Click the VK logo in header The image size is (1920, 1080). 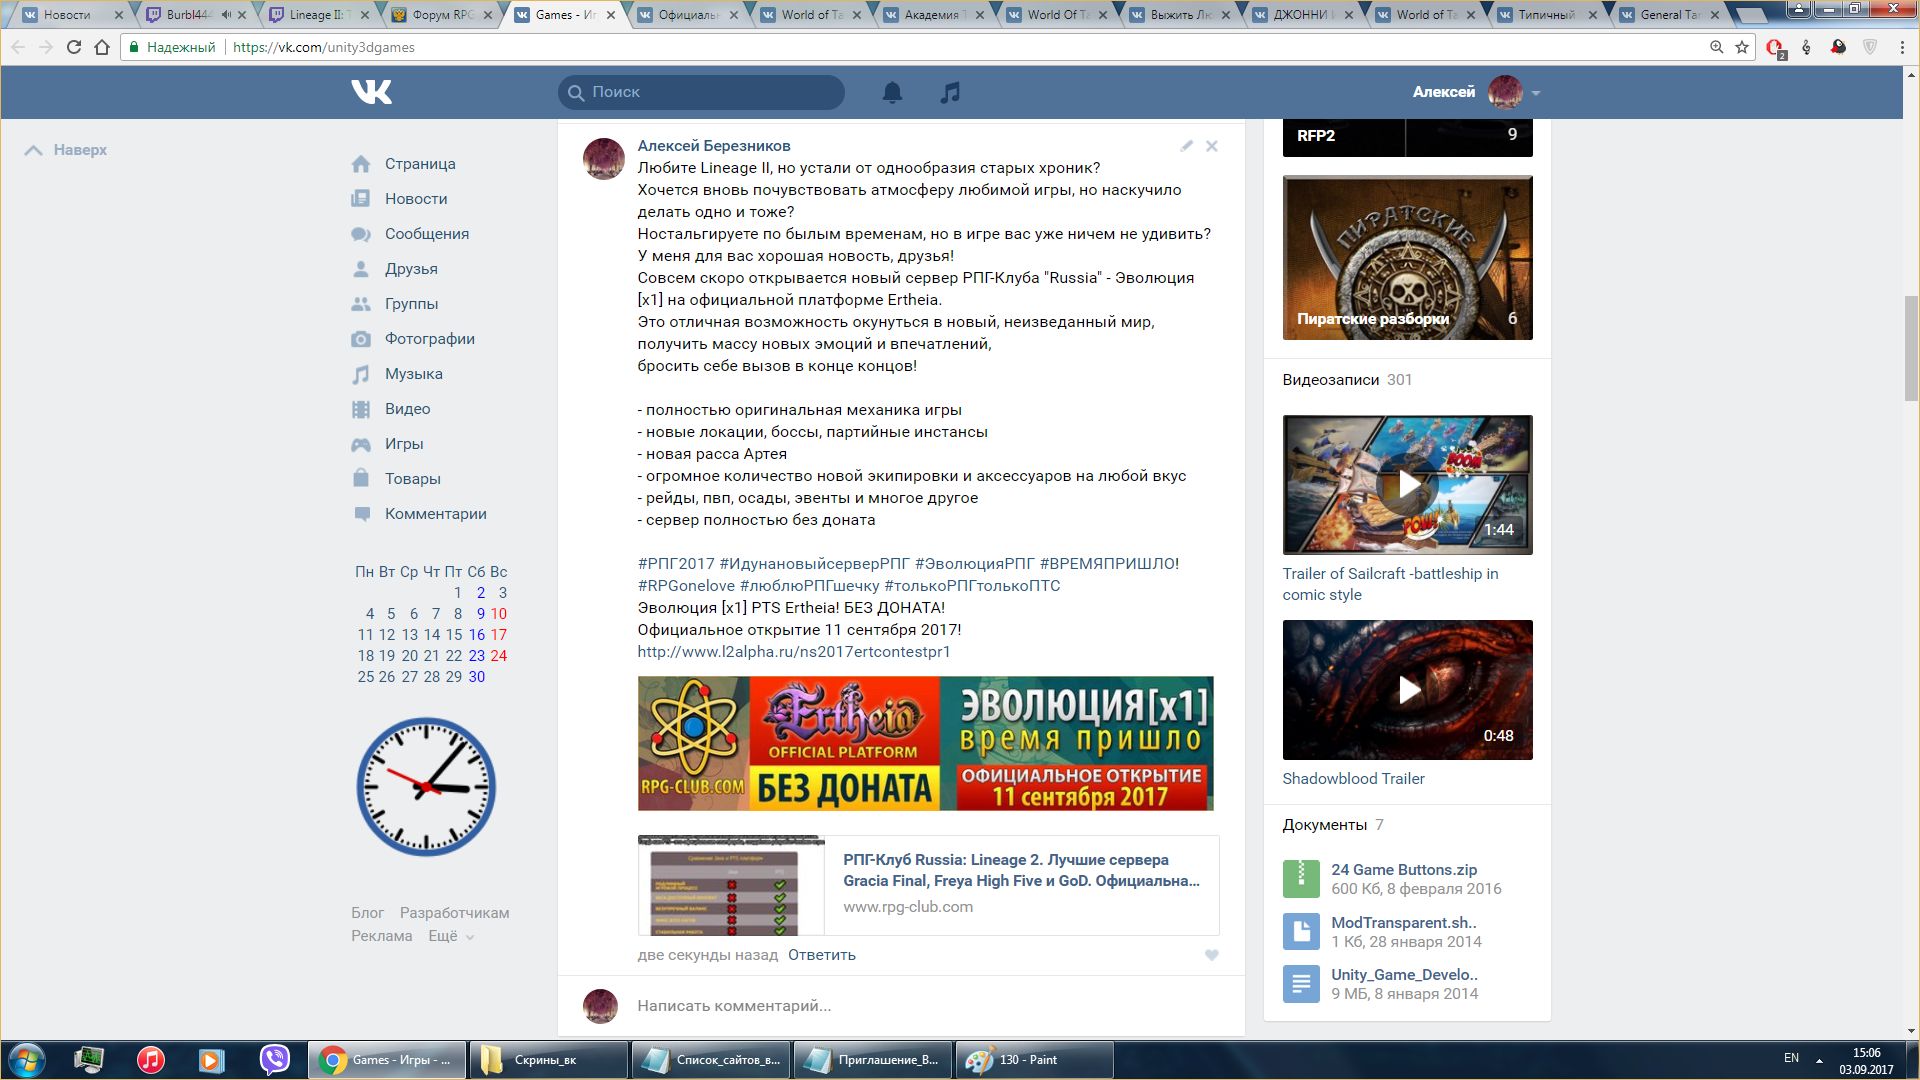click(x=371, y=92)
